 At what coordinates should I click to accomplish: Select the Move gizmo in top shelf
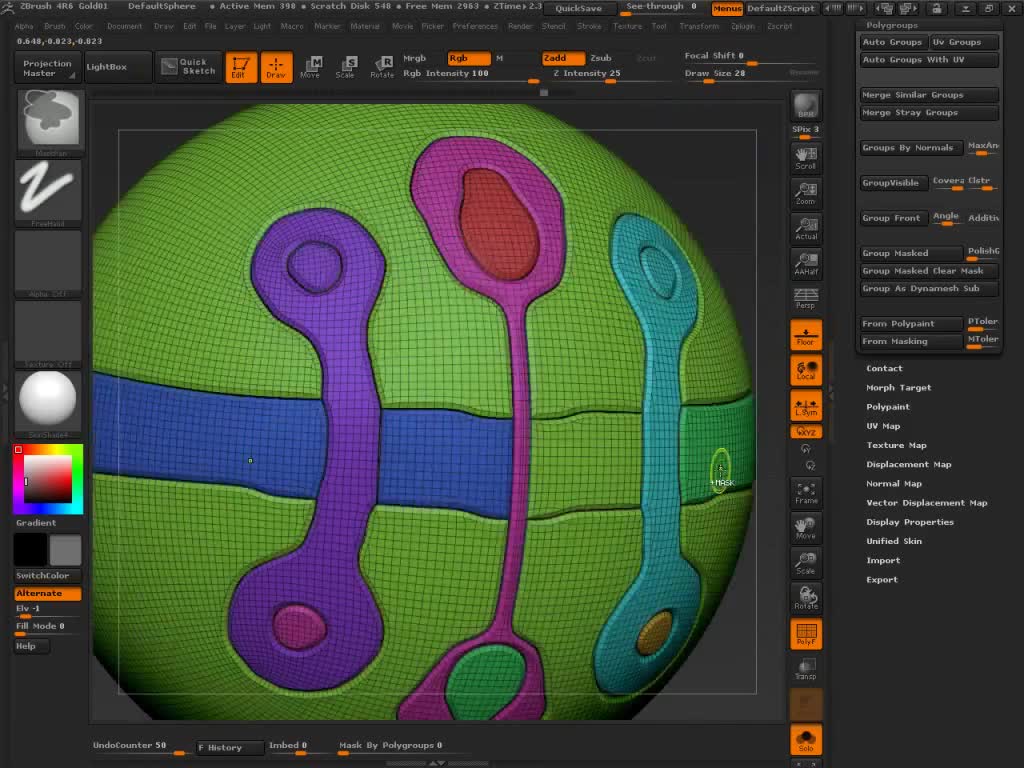310,67
